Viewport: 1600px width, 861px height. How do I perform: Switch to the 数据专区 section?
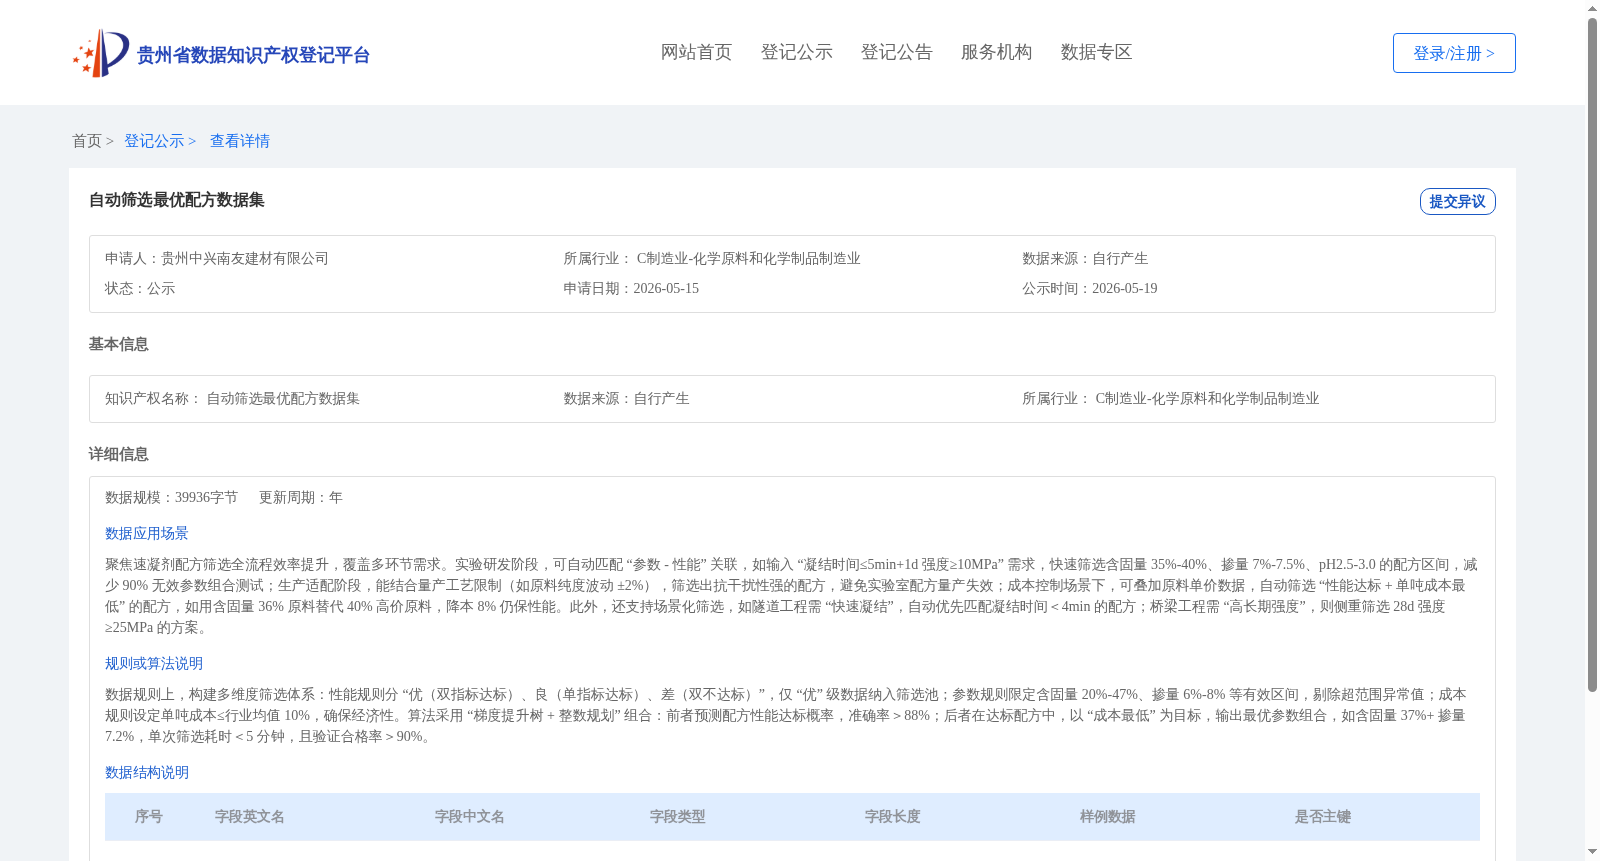click(x=1096, y=52)
